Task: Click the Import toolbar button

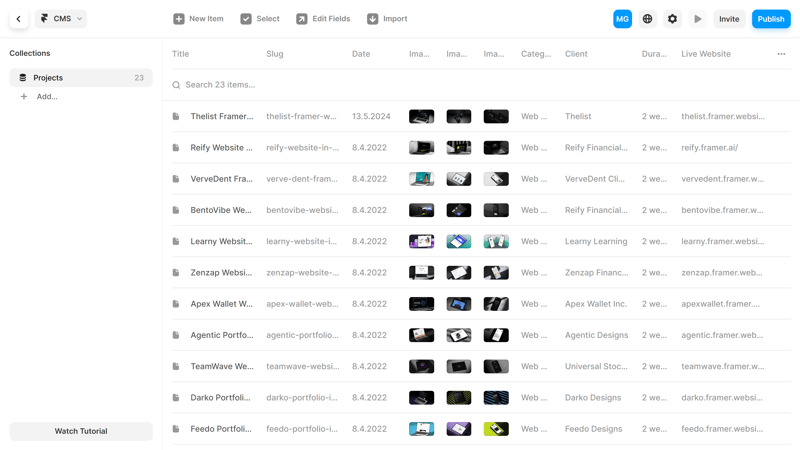Action: (x=387, y=19)
